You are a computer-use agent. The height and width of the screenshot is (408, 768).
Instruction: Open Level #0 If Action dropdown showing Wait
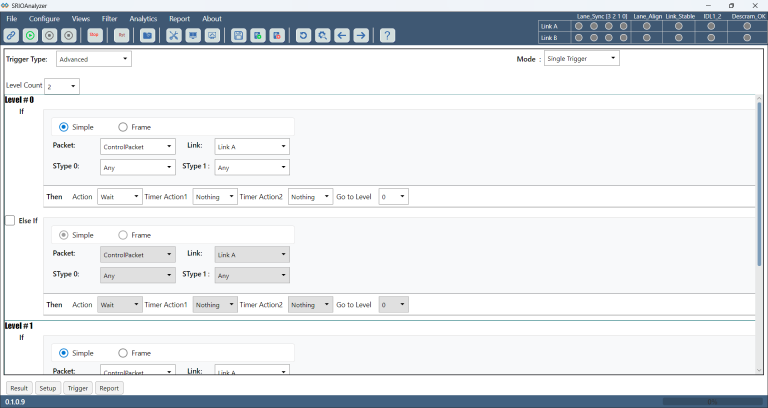[x=120, y=196]
